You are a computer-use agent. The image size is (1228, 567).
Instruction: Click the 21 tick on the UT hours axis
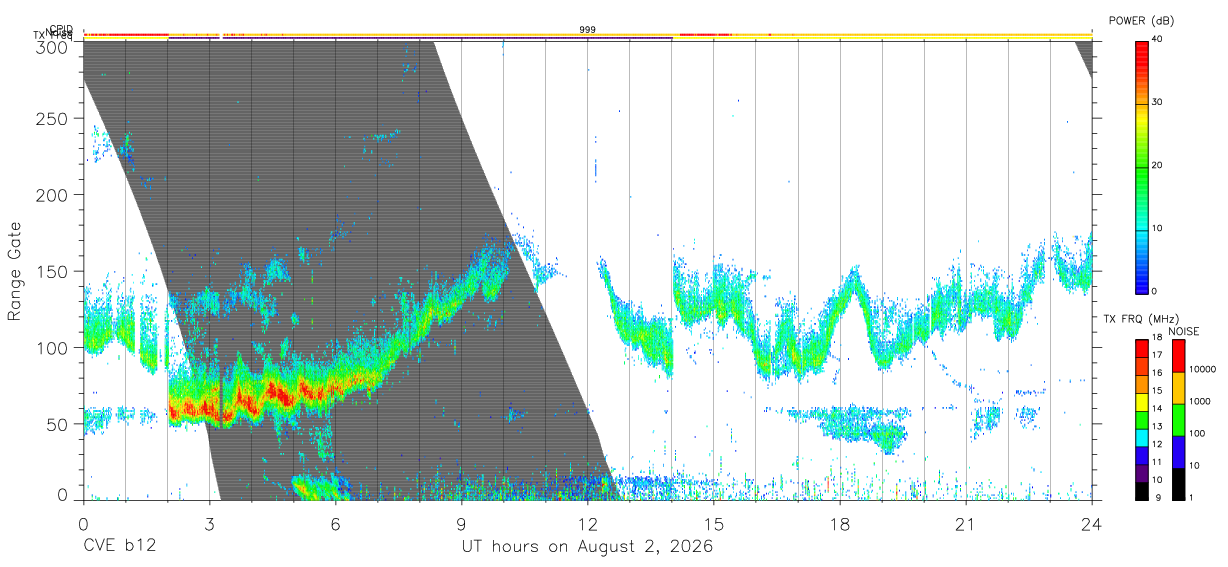(x=965, y=523)
